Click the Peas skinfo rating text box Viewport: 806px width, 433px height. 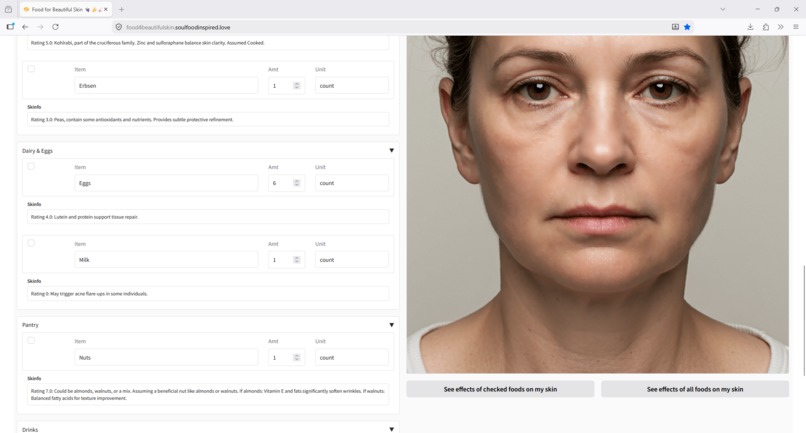tap(208, 119)
